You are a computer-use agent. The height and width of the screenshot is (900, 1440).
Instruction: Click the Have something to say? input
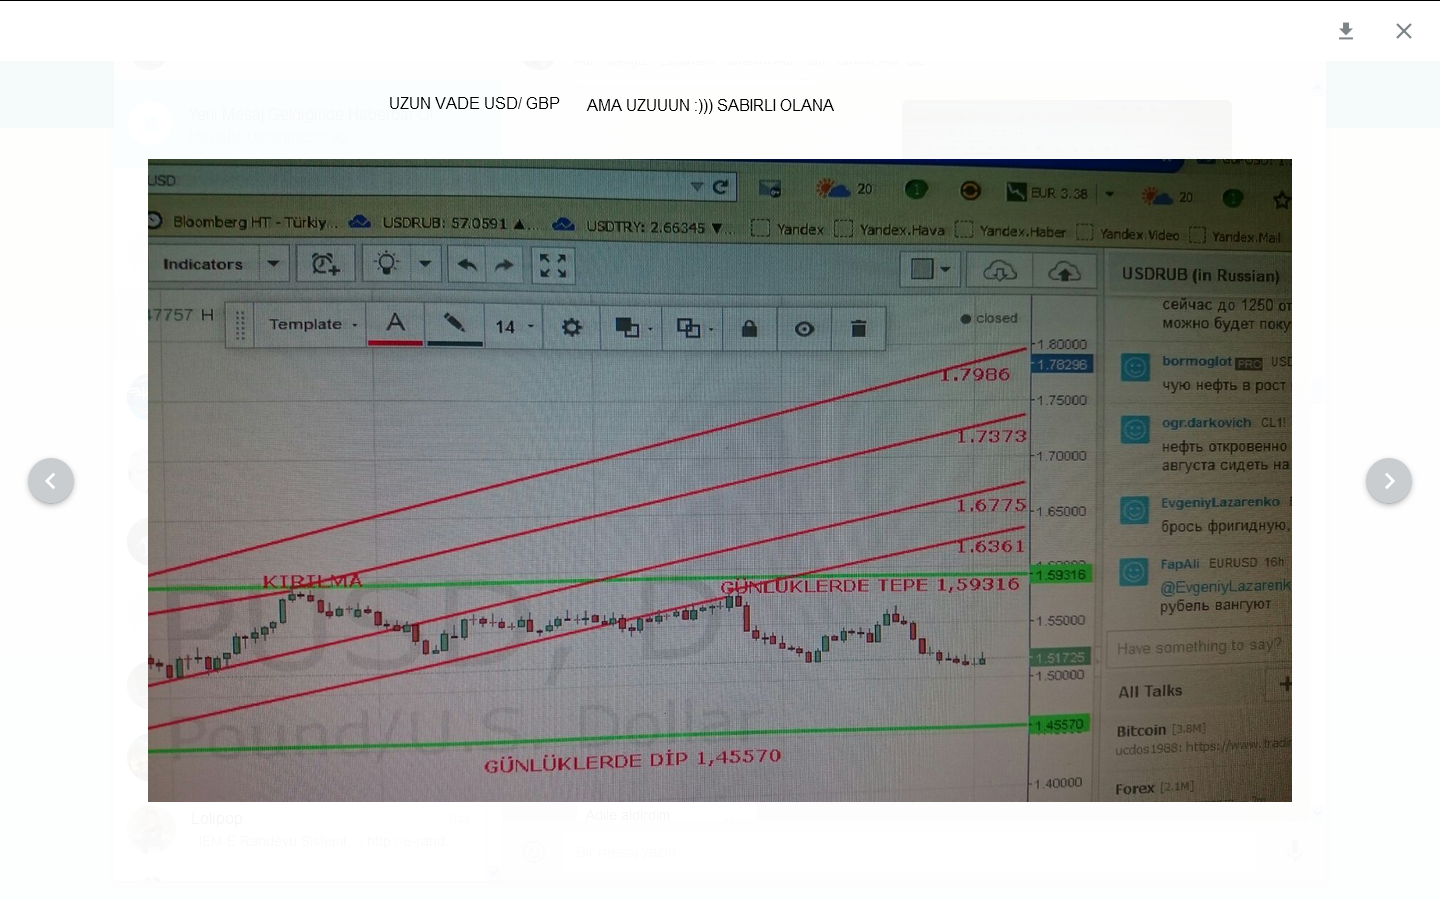pyautogui.click(x=1199, y=647)
